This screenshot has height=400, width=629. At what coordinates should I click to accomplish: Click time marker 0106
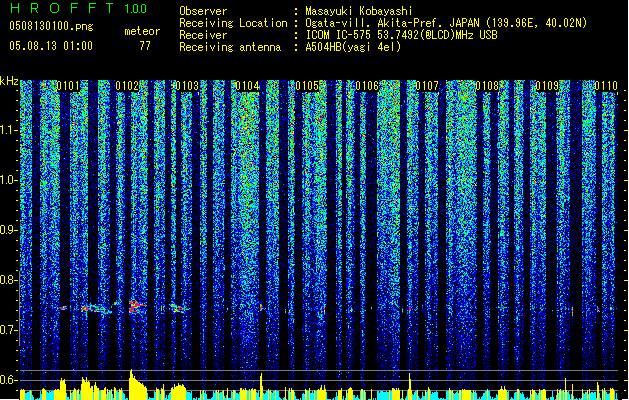tap(367, 86)
